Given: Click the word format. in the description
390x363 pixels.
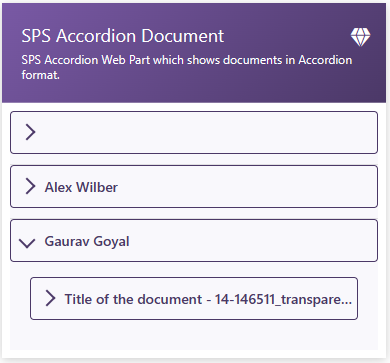Looking at the screenshot, I should coord(41,75).
